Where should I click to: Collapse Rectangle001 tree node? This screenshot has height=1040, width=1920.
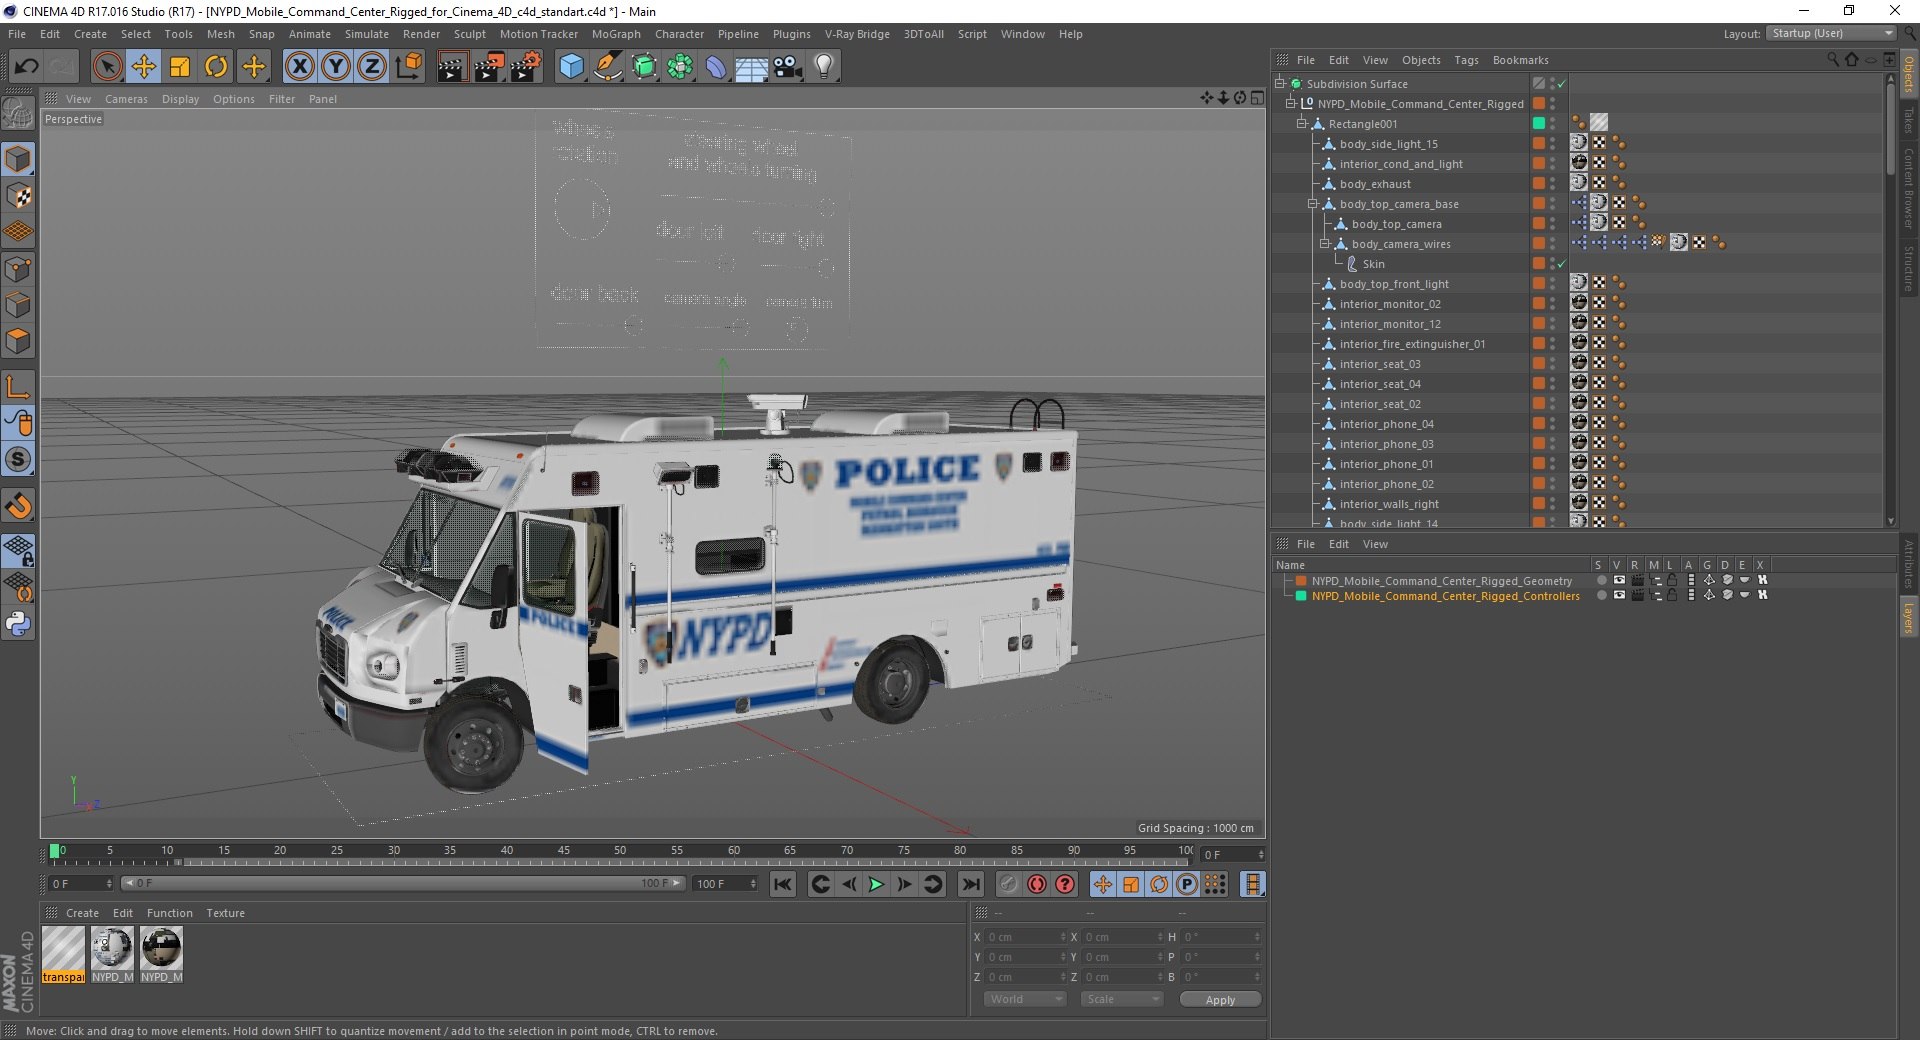point(1302,124)
